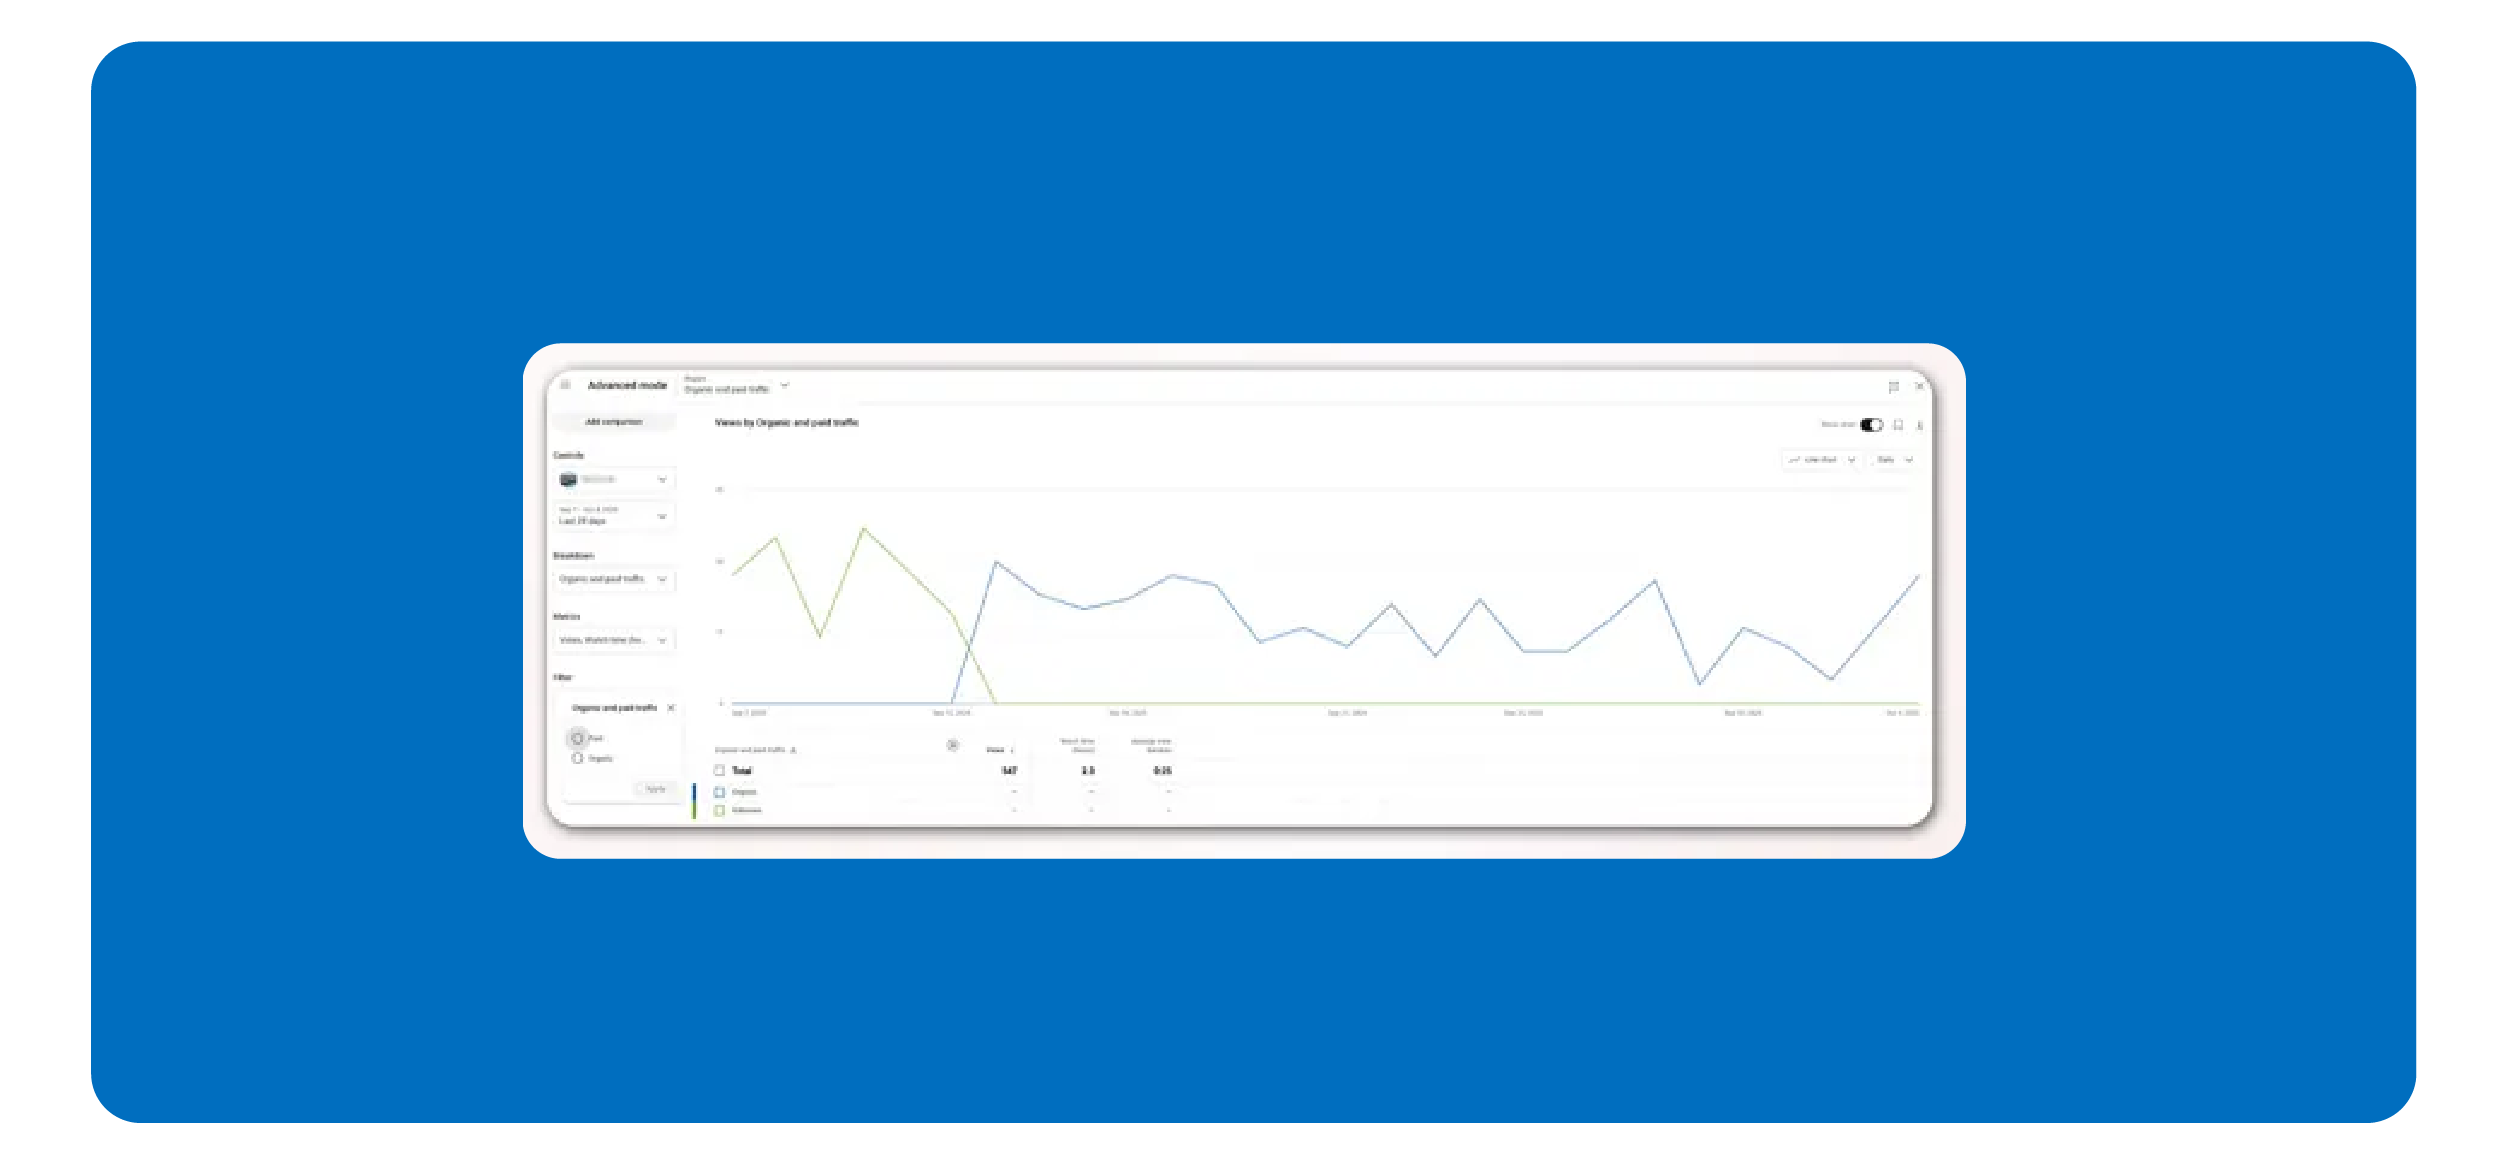Close the Advanced mode window
This screenshot has width=2500, height=1165.
tap(1918, 386)
